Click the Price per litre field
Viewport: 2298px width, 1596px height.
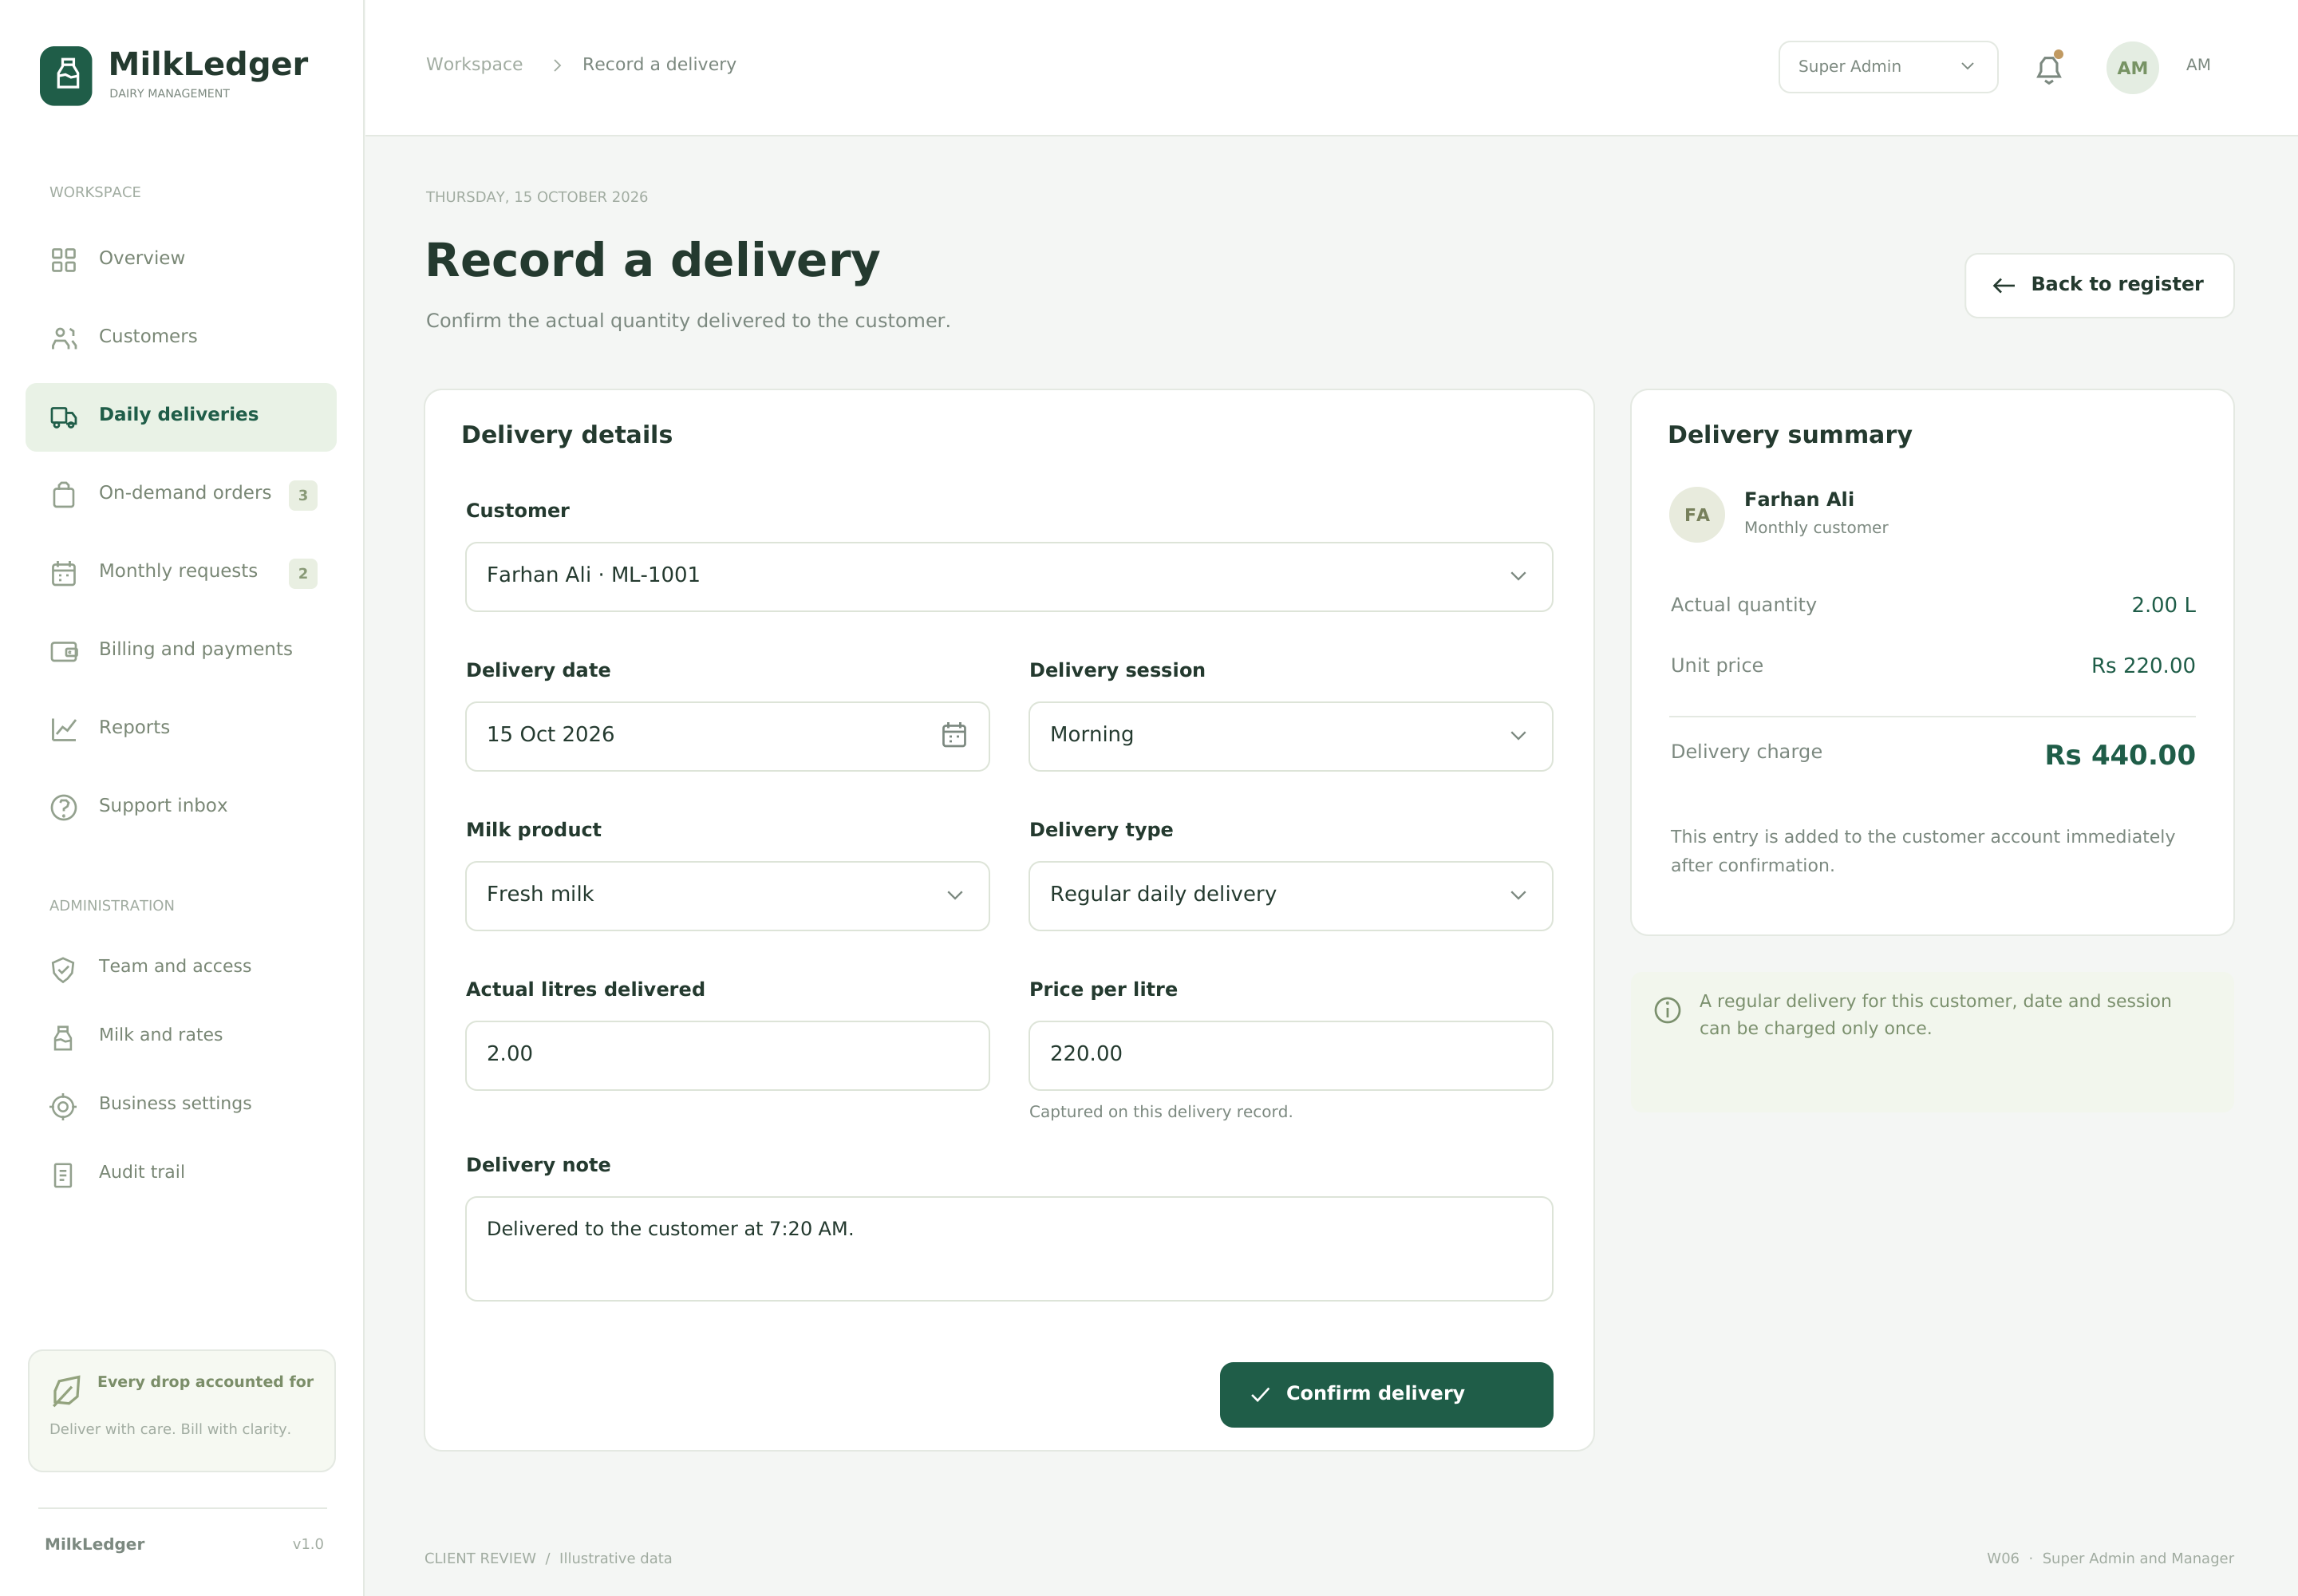click(x=1290, y=1055)
